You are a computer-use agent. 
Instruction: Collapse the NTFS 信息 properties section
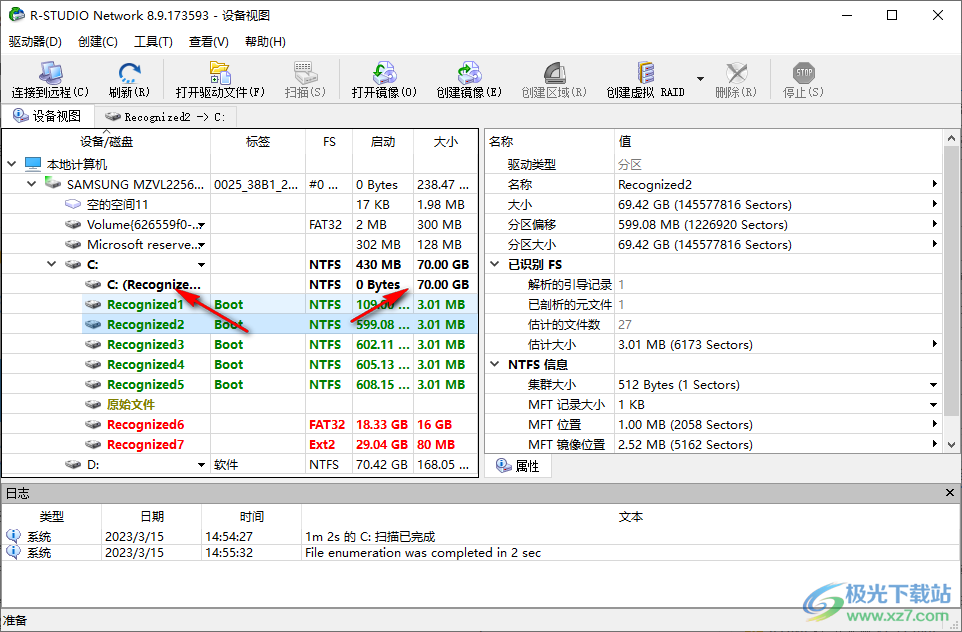tap(495, 364)
